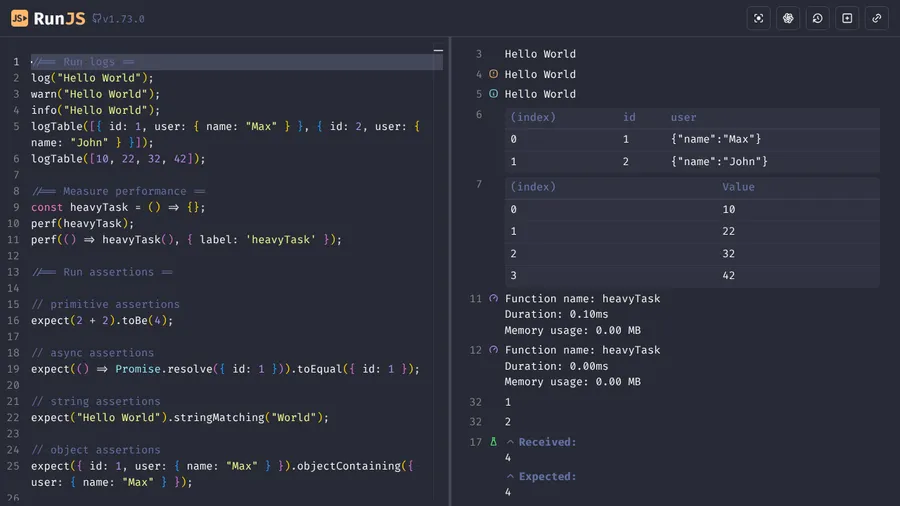Click the 'Run assertions' comment line
900x506 pixels.
(102, 272)
